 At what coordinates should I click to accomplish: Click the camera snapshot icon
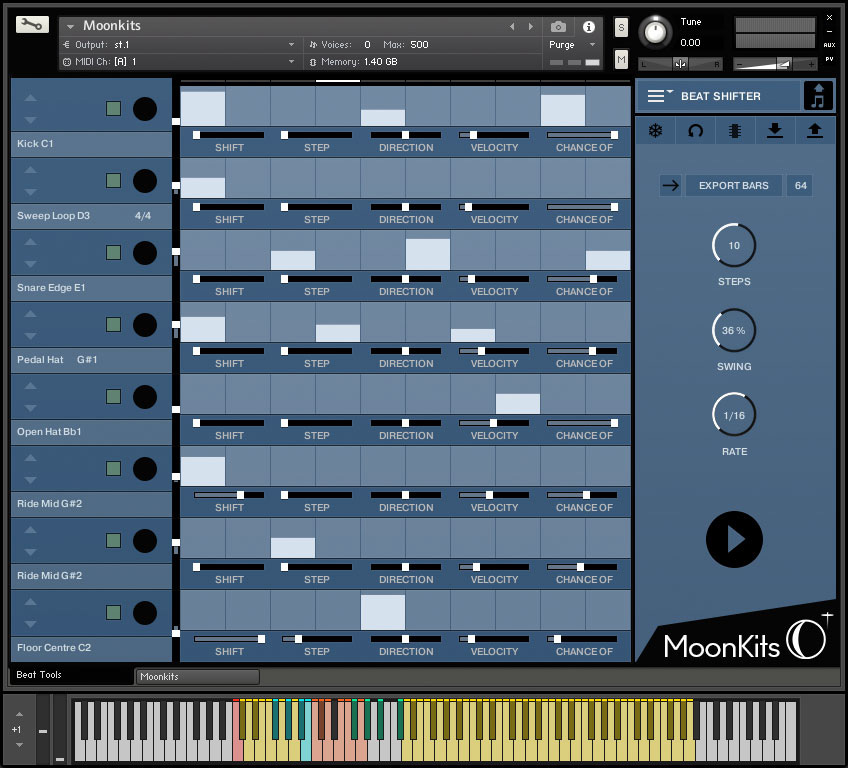click(x=558, y=27)
